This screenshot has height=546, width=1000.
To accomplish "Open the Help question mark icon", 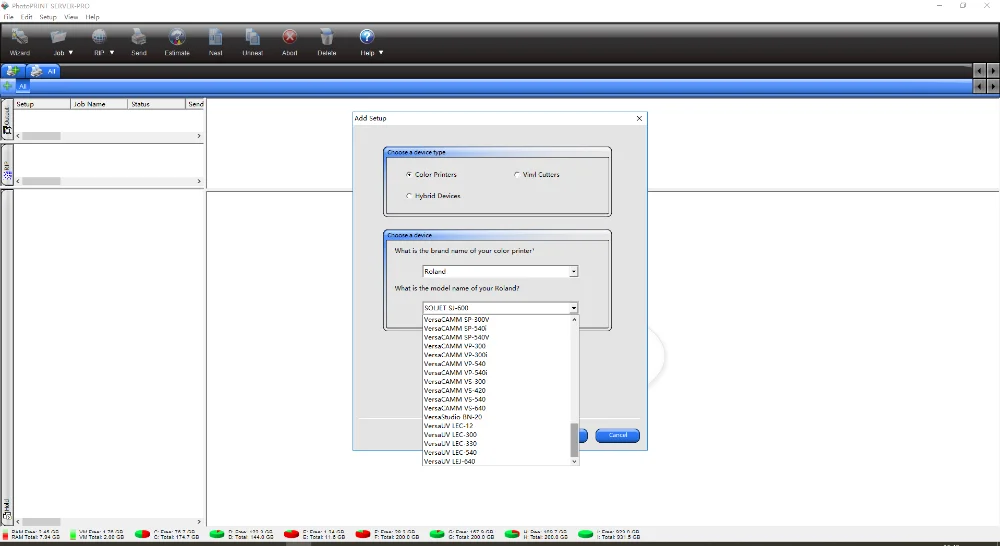I will click(x=367, y=37).
